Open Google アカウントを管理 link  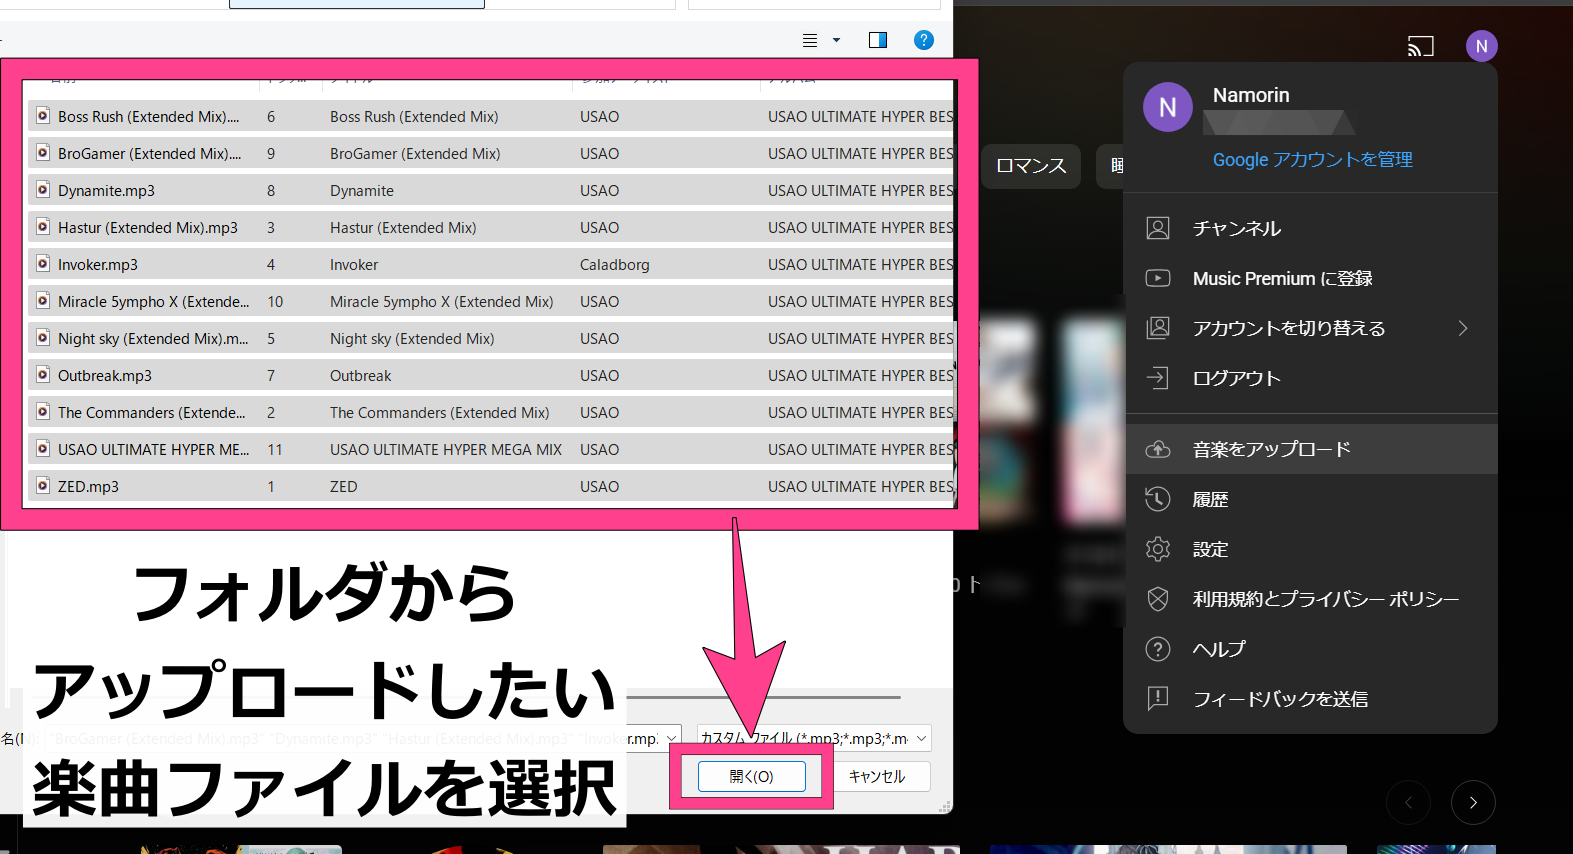[1312, 160]
